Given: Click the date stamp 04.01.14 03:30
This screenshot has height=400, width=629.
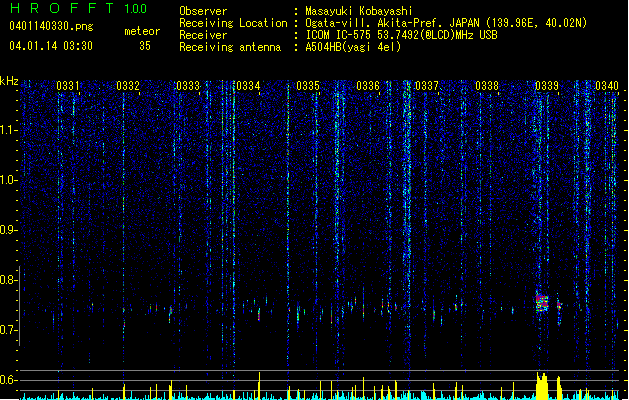Looking at the screenshot, I should 51,46.
